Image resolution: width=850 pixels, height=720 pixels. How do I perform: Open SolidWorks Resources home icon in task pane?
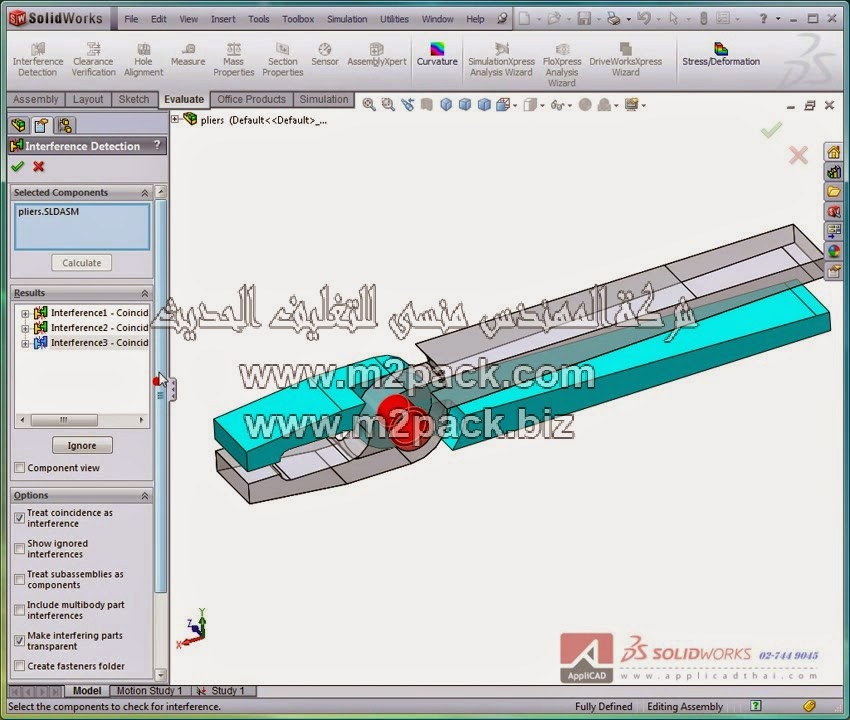[834, 151]
